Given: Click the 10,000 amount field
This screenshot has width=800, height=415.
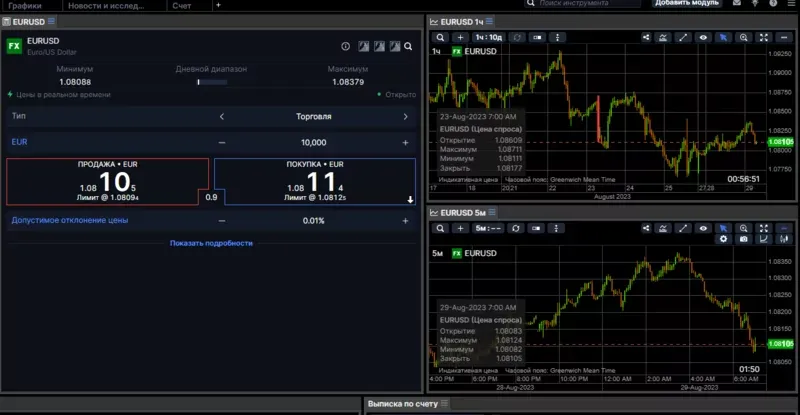Looking at the screenshot, I should (x=313, y=142).
